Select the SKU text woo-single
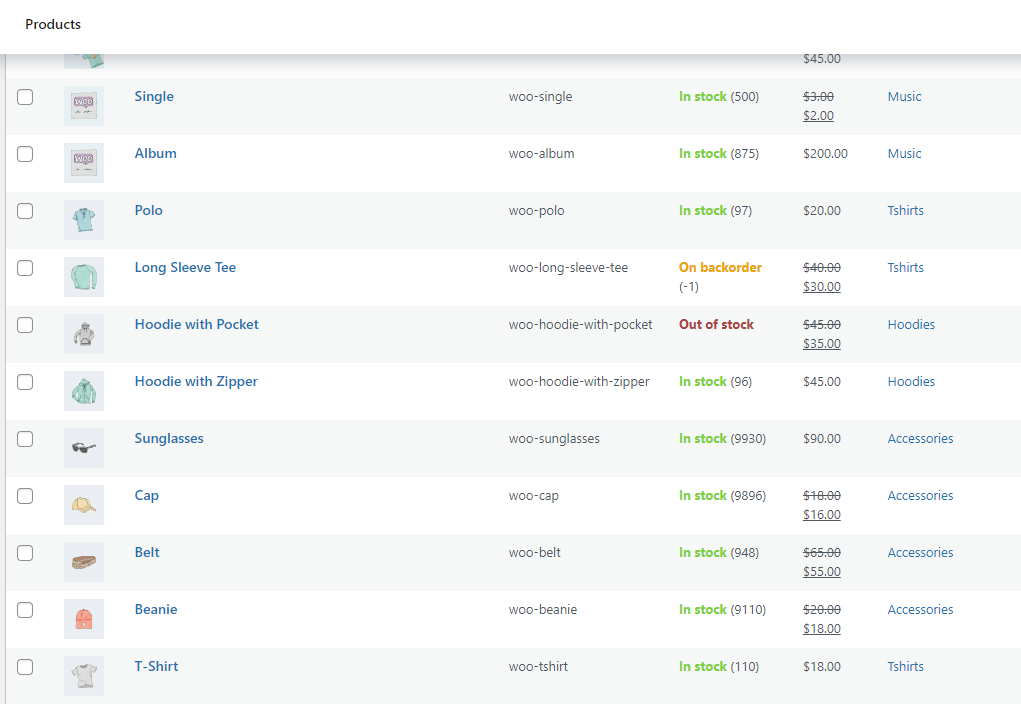Image resolution: width=1021 pixels, height=704 pixels. click(540, 96)
